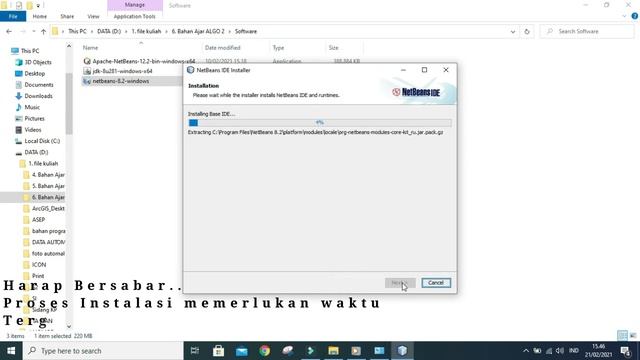This screenshot has height=360, width=640.
Task: Open ICON folder in tree
Action: coord(34,264)
